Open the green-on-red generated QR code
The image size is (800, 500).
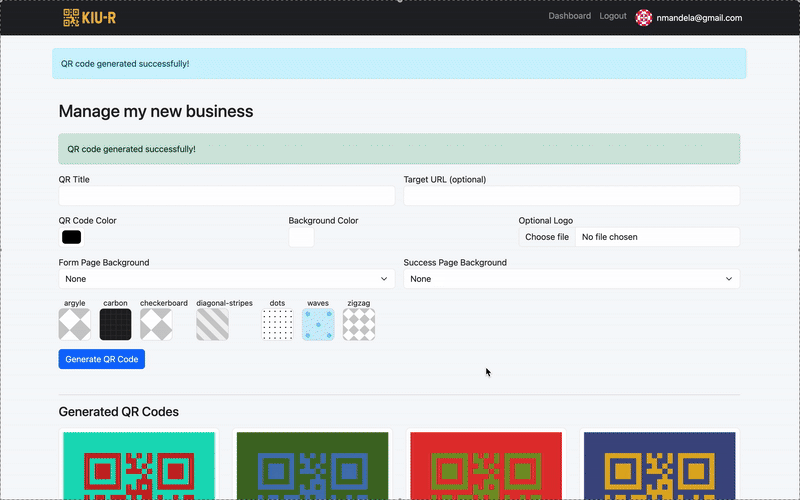coord(486,466)
